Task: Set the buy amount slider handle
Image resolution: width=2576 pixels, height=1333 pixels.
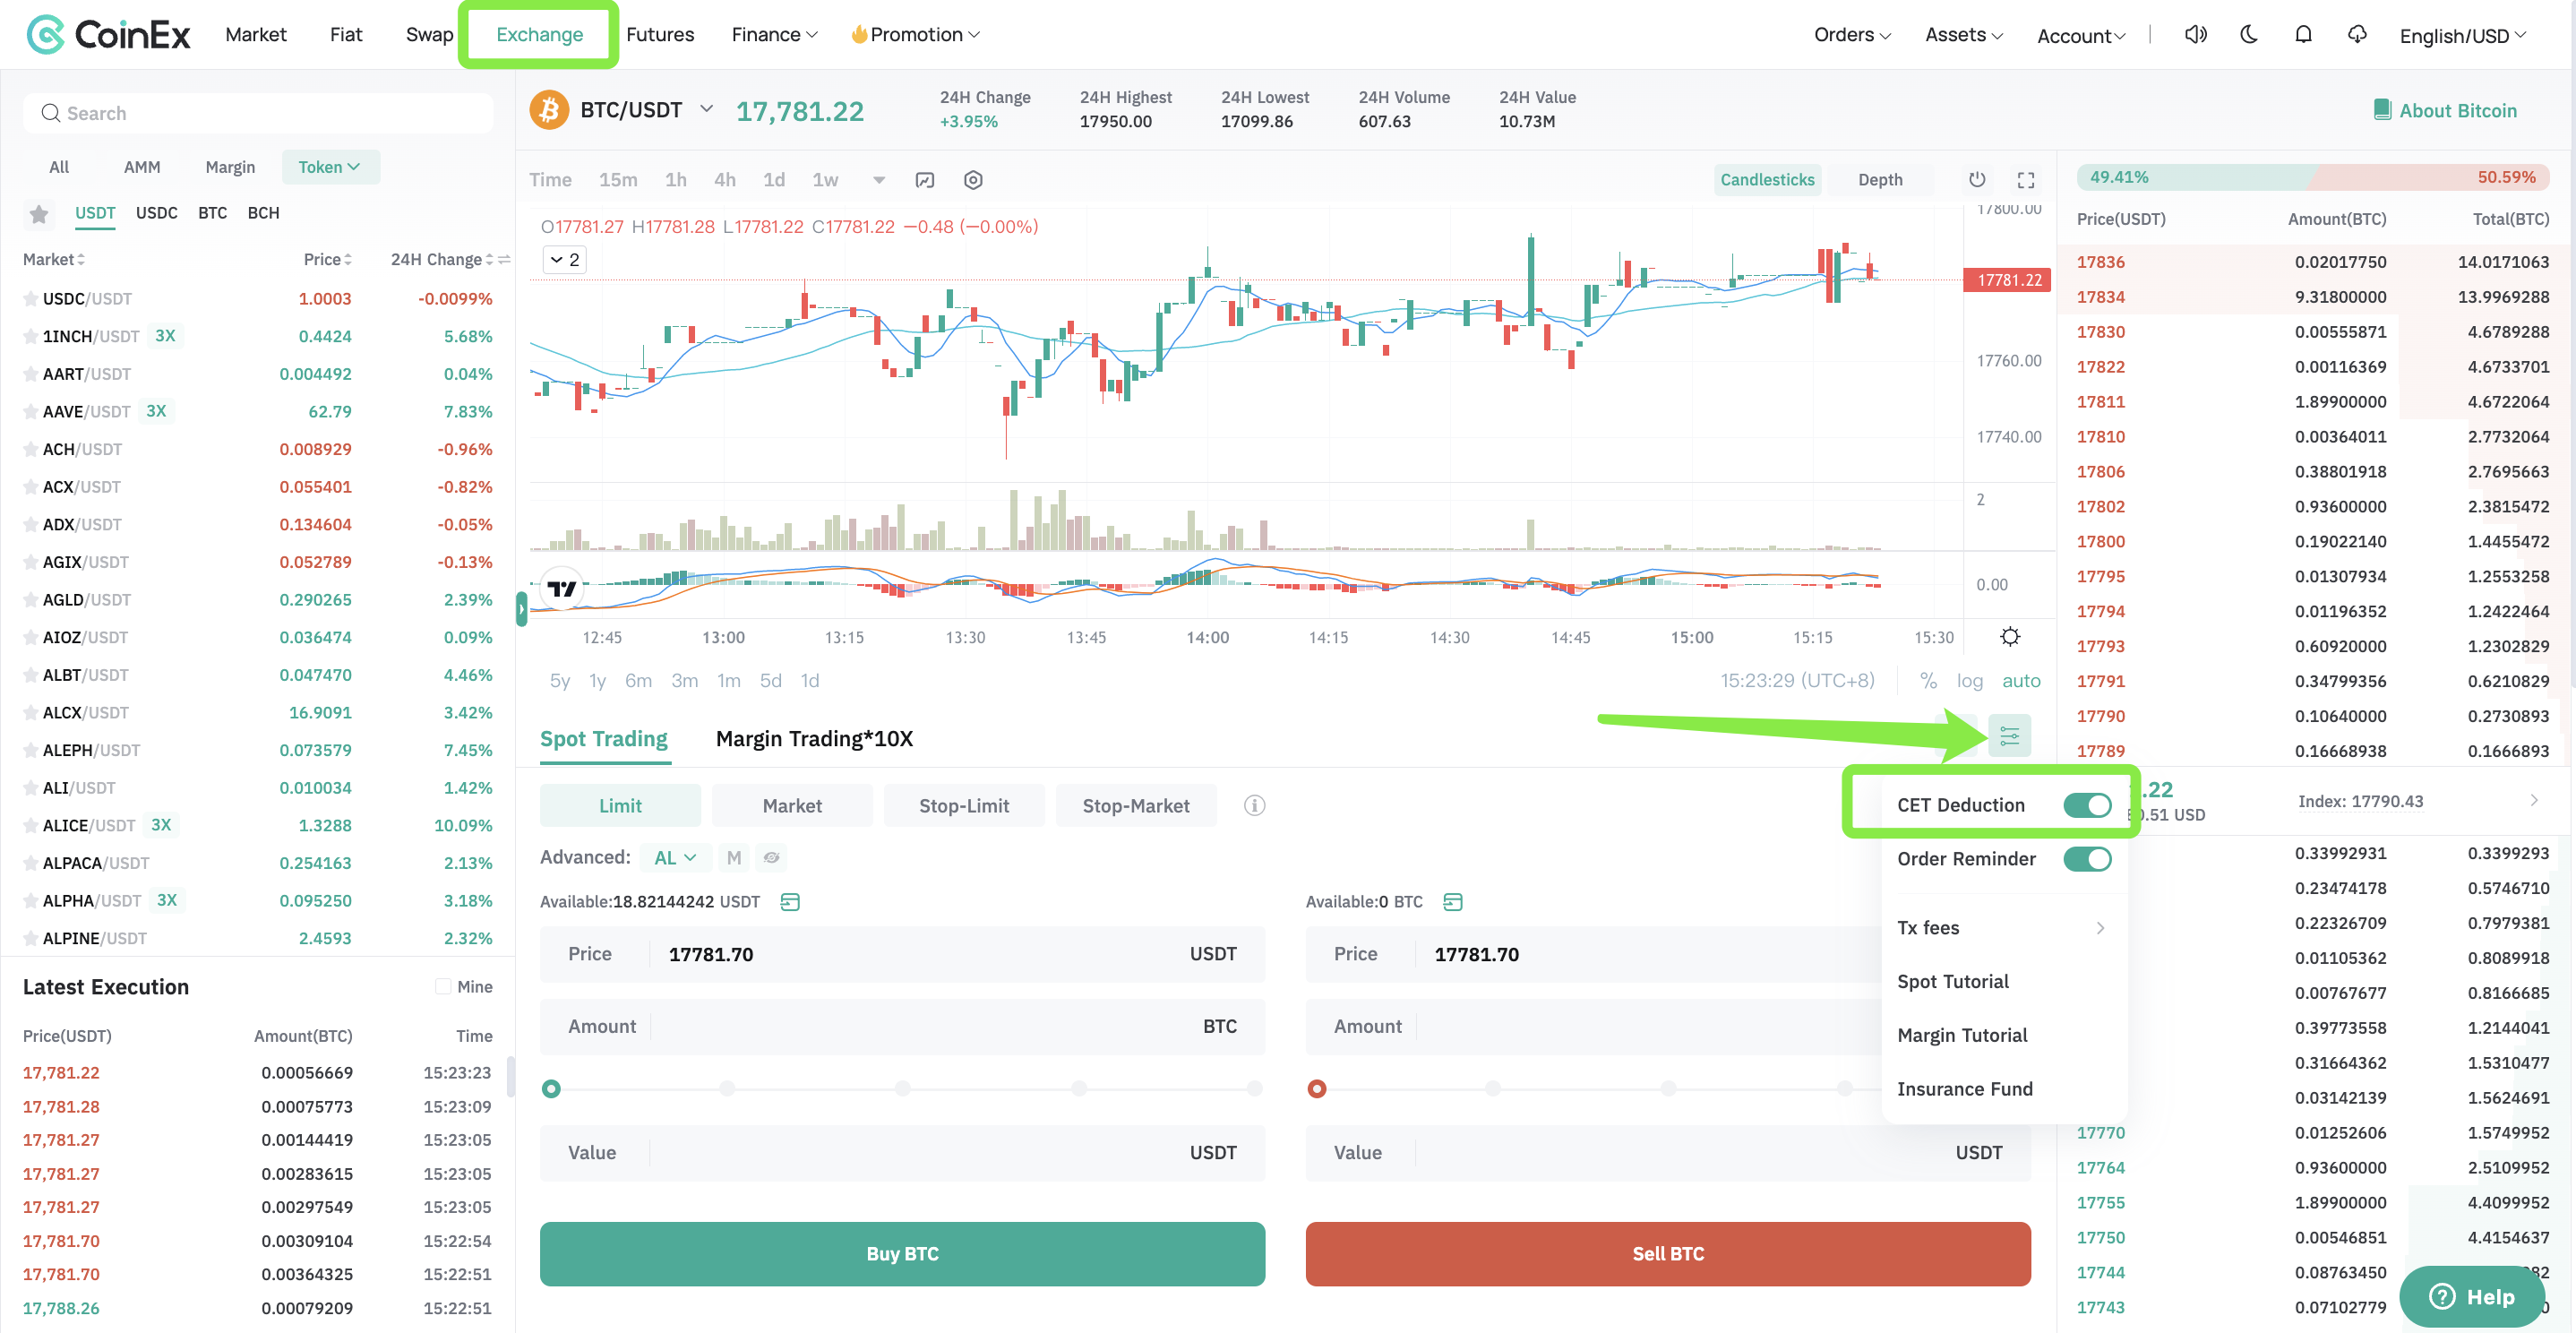Action: (551, 1089)
